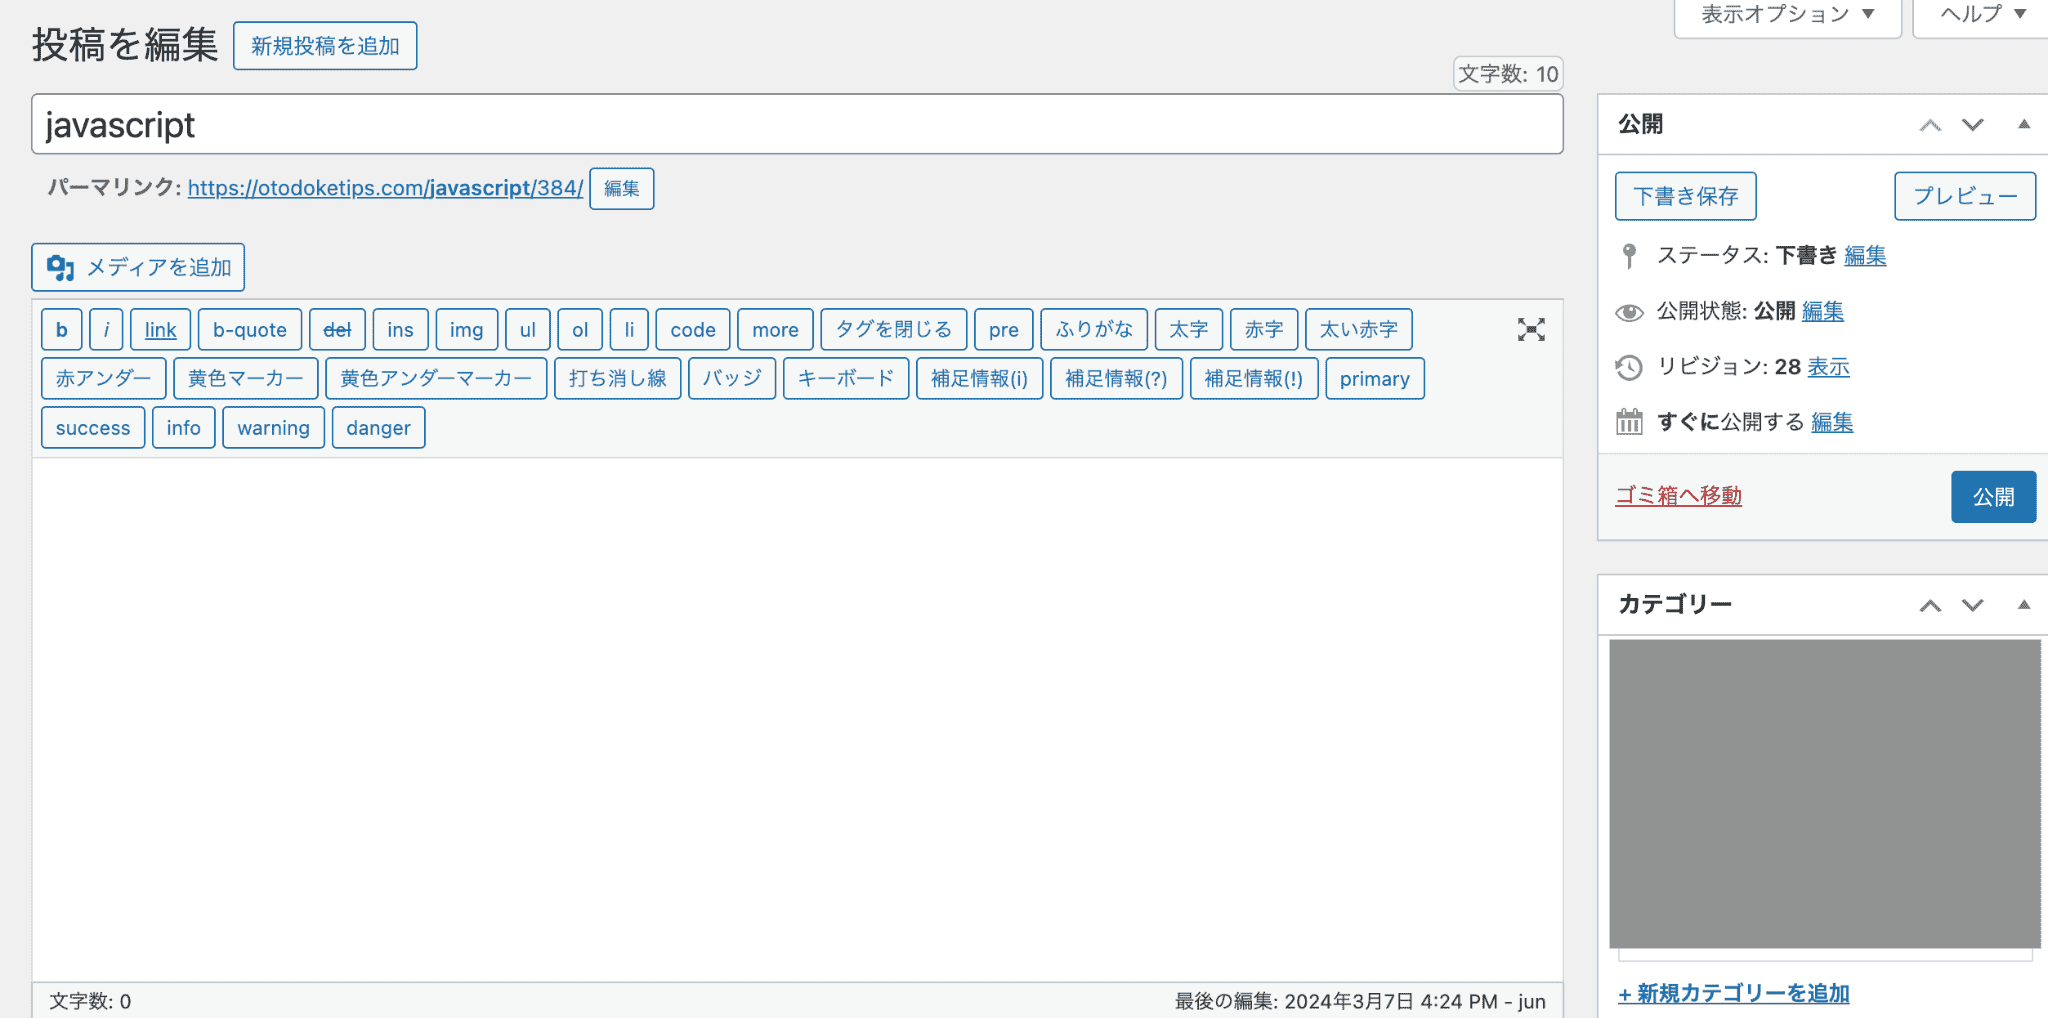
Task: Move the カテゴリー panel up
Action: pos(1930,605)
